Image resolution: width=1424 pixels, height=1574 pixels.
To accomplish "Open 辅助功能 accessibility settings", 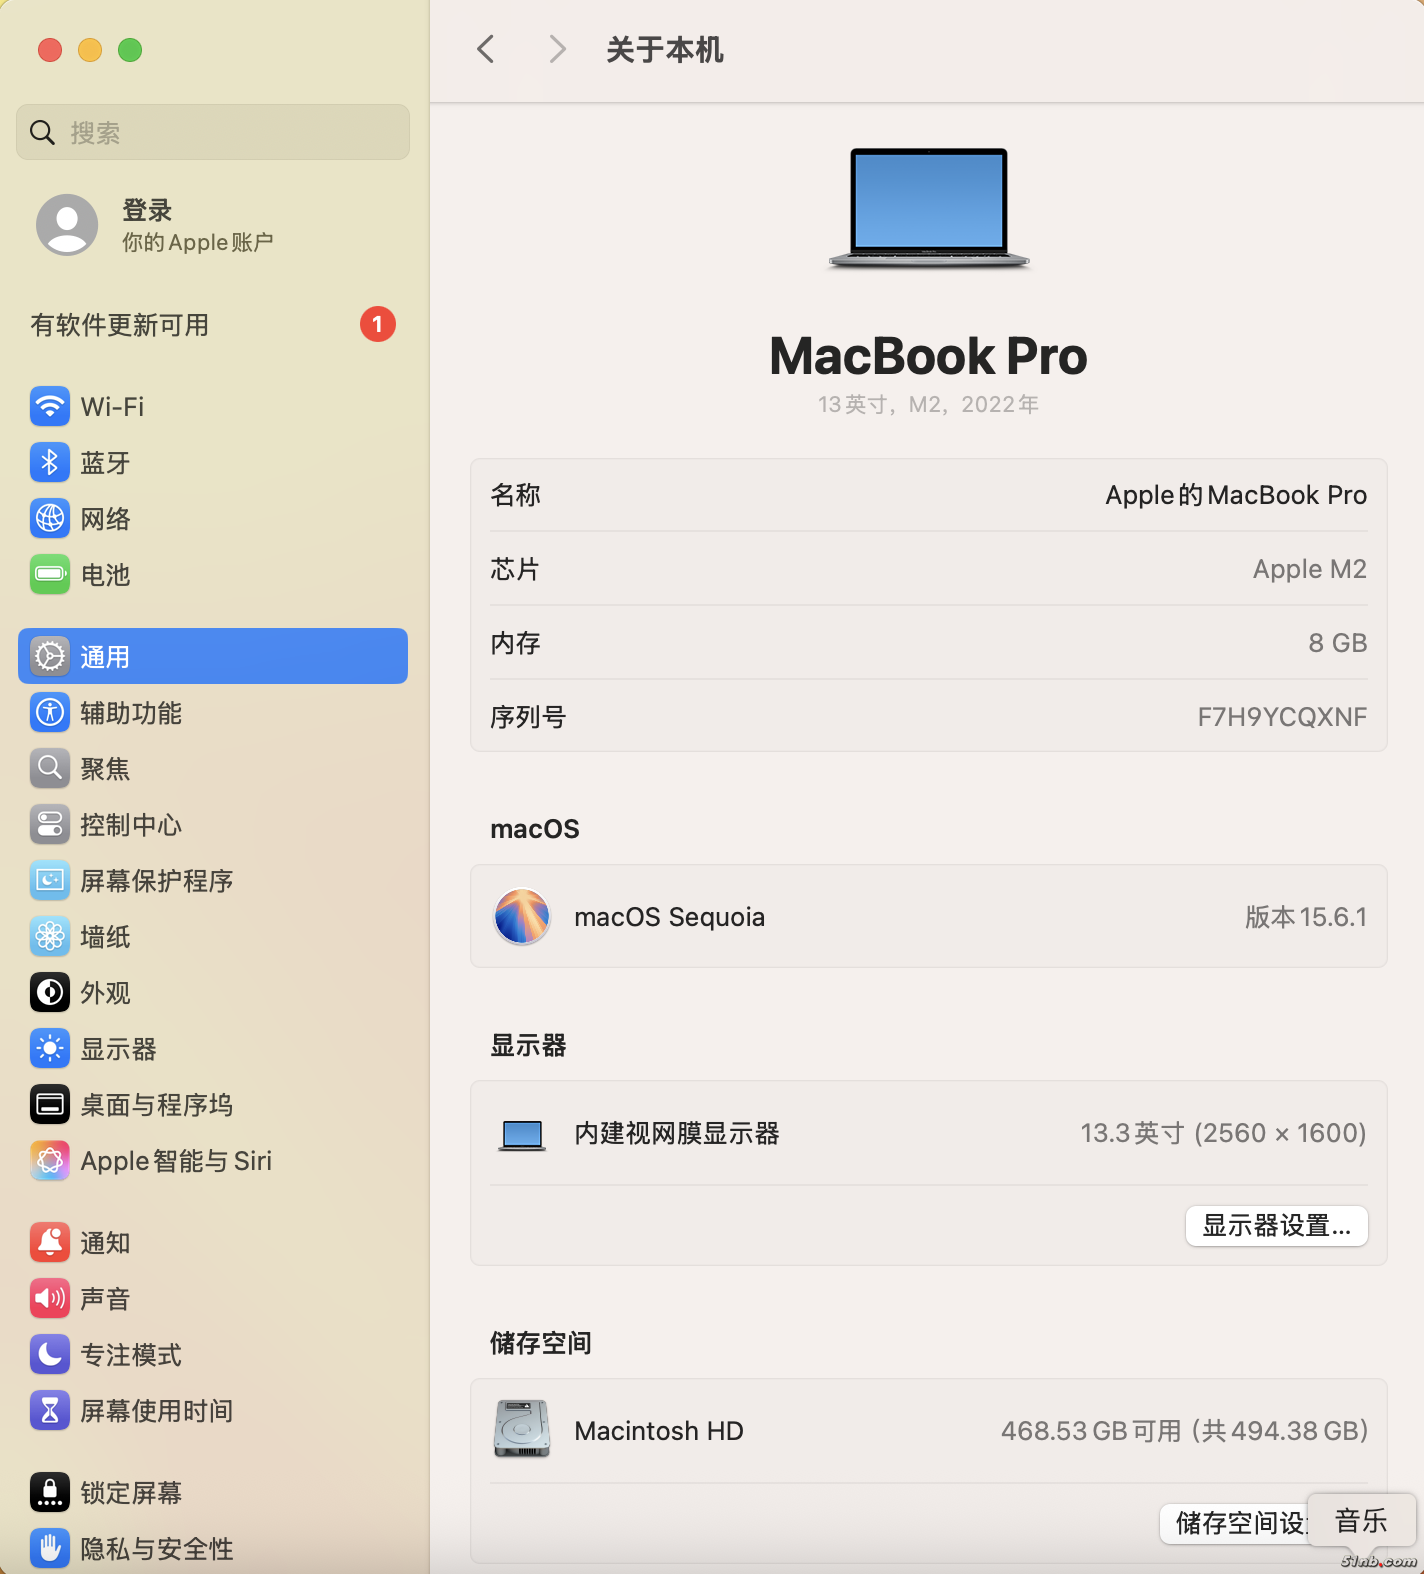I will click(212, 712).
